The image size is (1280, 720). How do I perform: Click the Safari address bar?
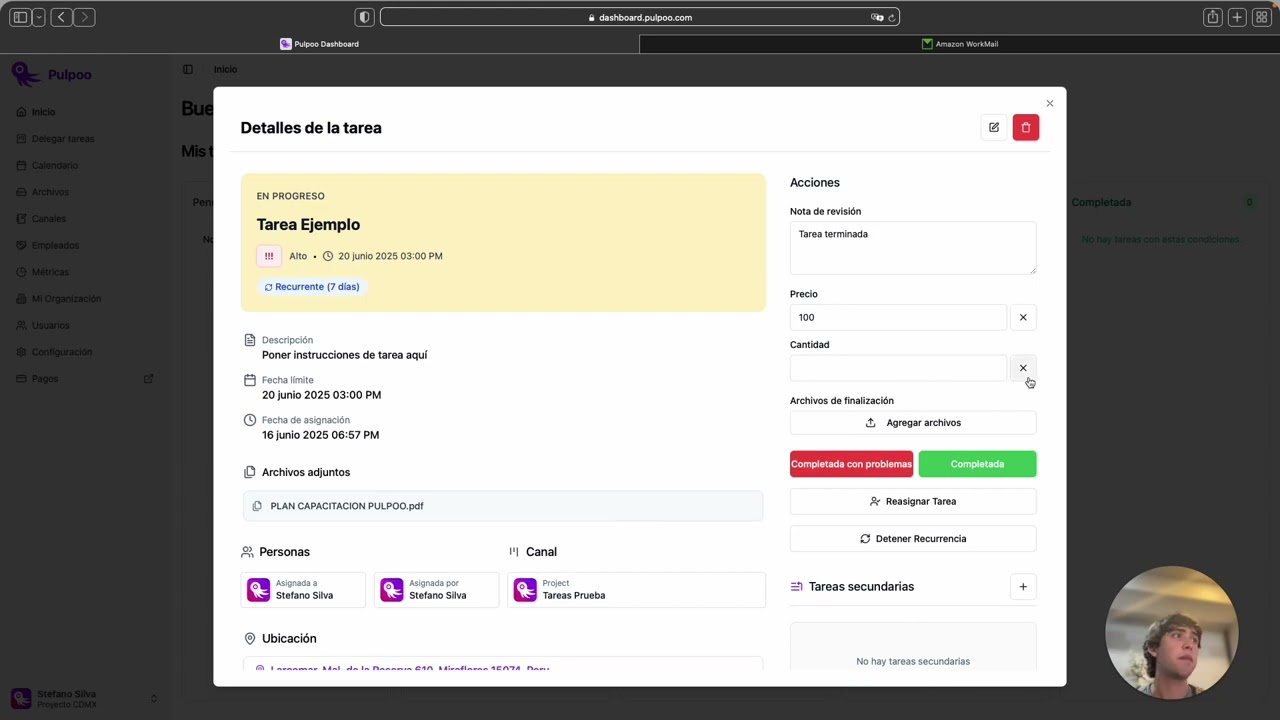pyautogui.click(x=640, y=17)
